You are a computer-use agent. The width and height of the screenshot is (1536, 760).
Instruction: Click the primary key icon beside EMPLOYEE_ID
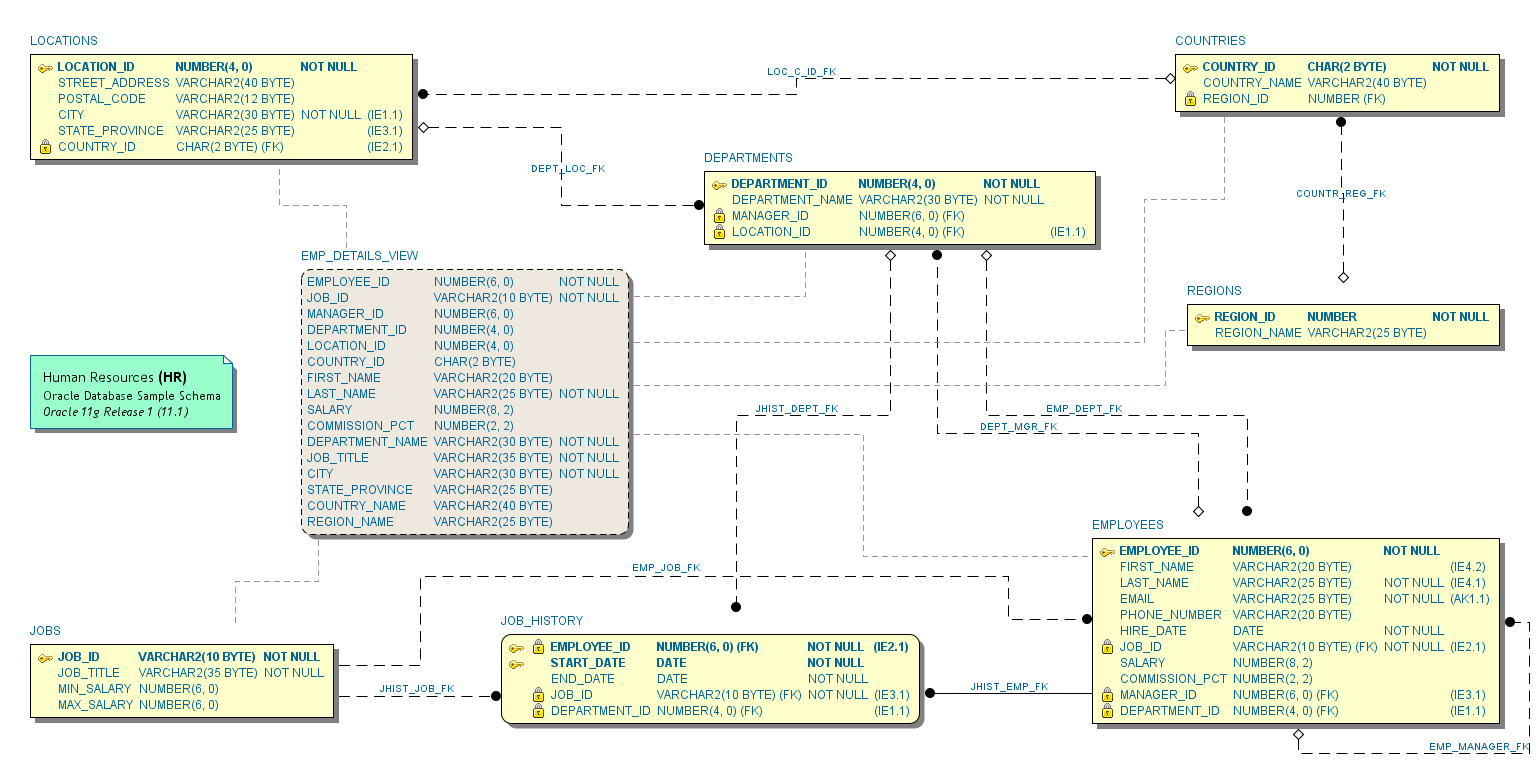point(1105,550)
